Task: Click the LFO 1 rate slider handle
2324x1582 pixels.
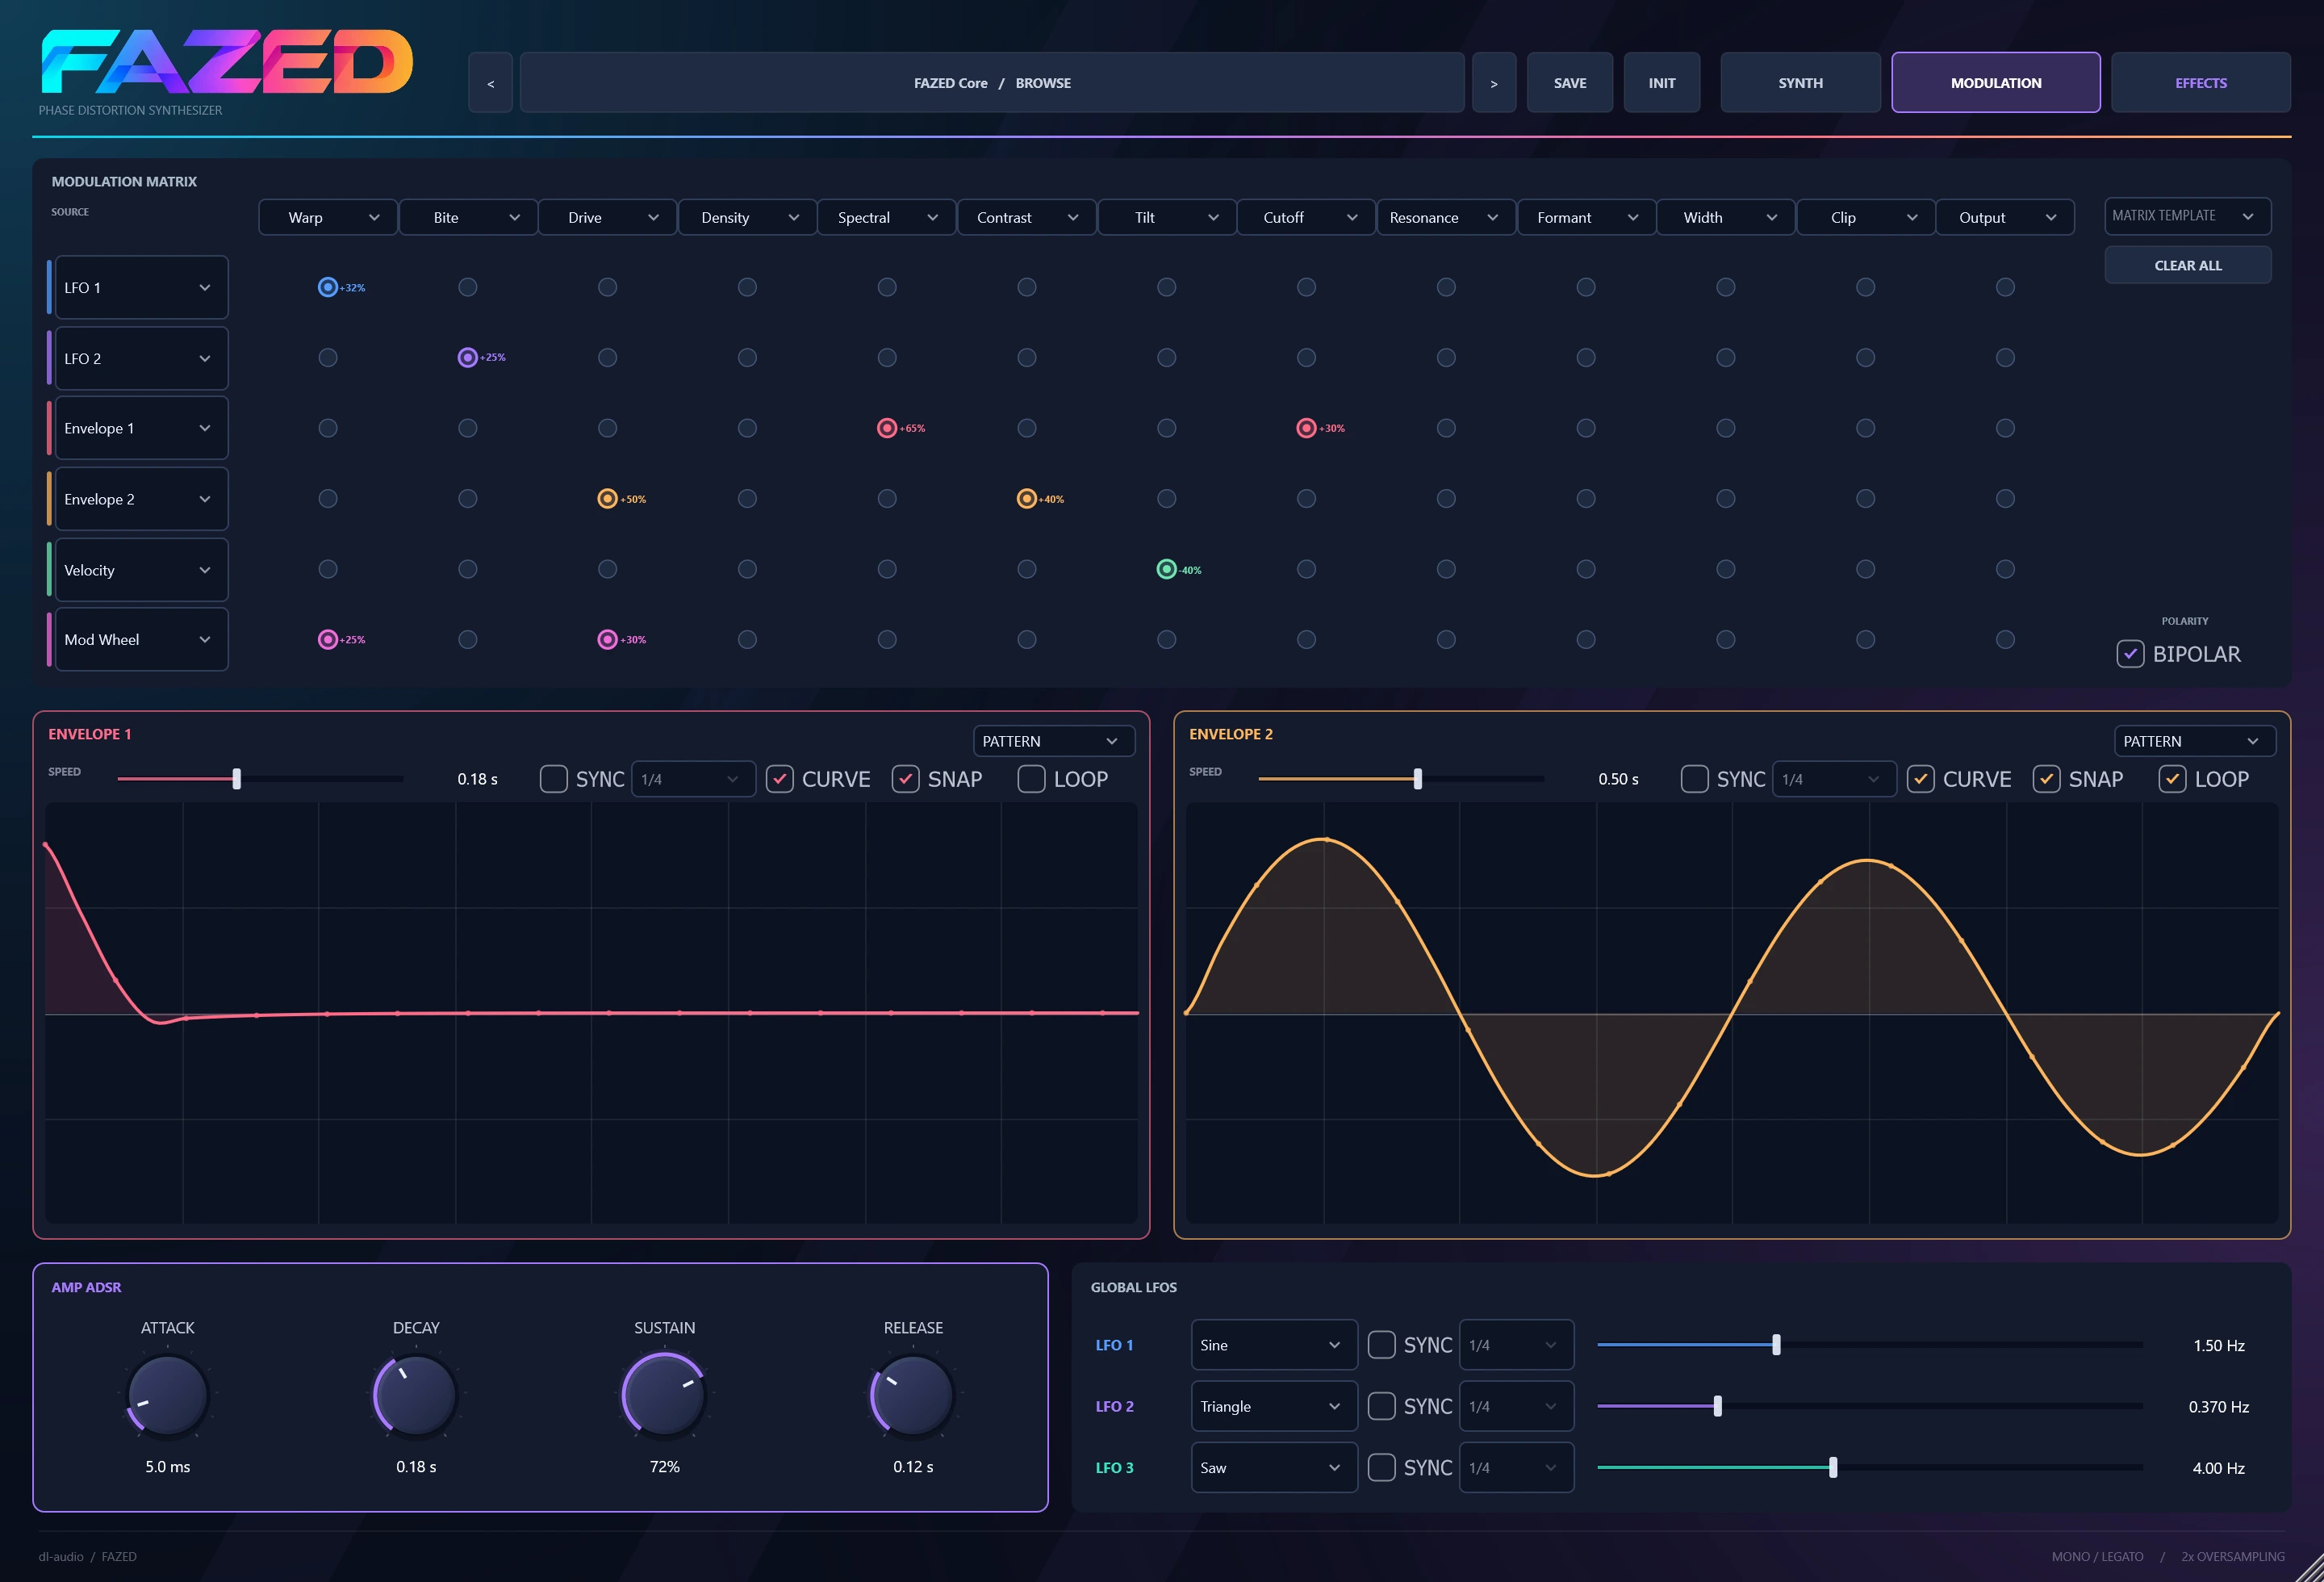Action: tap(1776, 1345)
